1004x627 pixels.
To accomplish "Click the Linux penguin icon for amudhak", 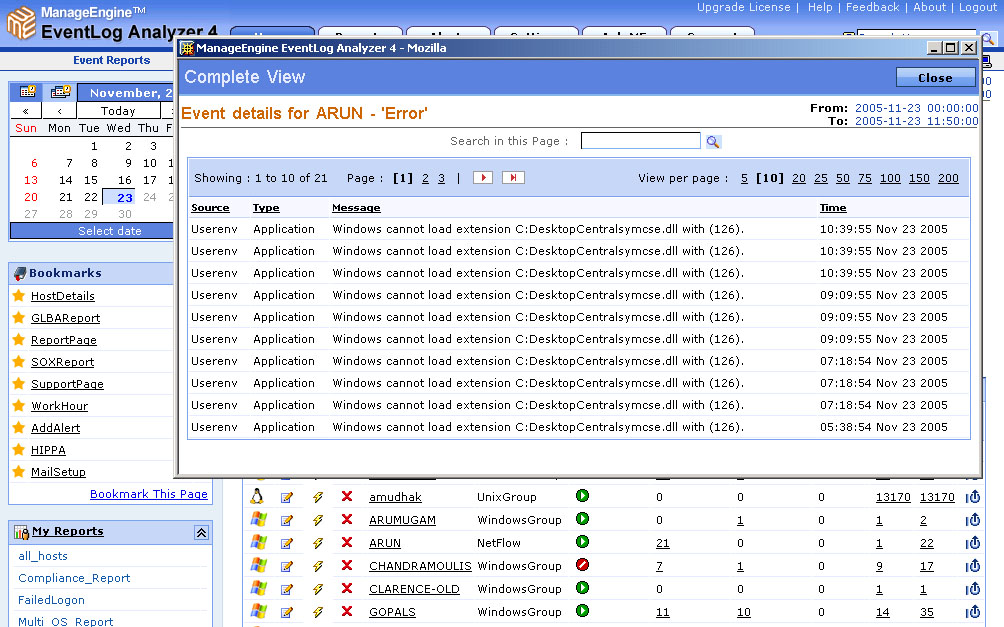I will 257,496.
